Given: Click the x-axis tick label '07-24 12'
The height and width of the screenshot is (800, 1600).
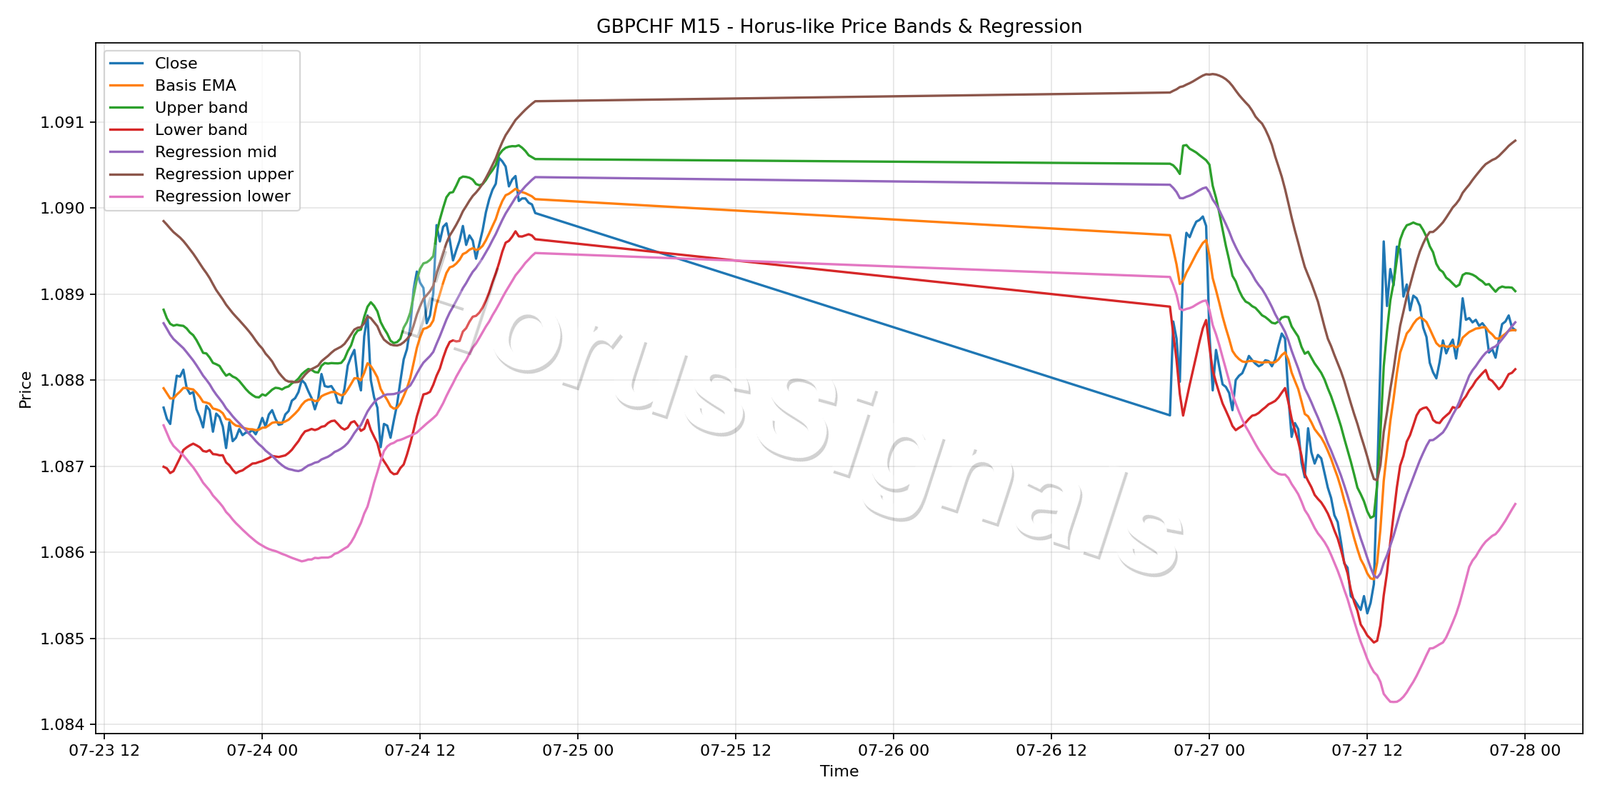Looking at the screenshot, I should pos(420,751).
